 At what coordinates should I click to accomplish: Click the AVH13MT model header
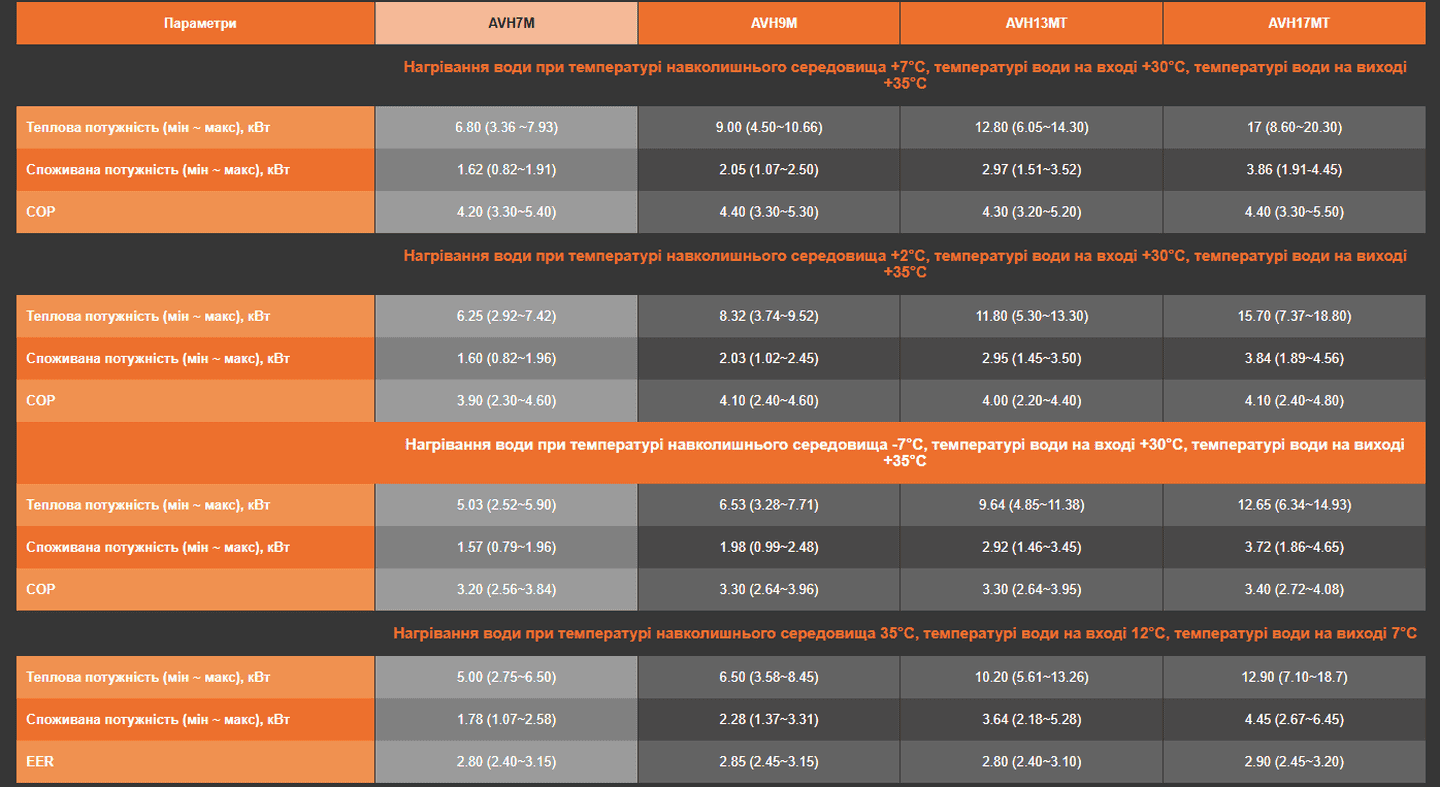[1031, 23]
